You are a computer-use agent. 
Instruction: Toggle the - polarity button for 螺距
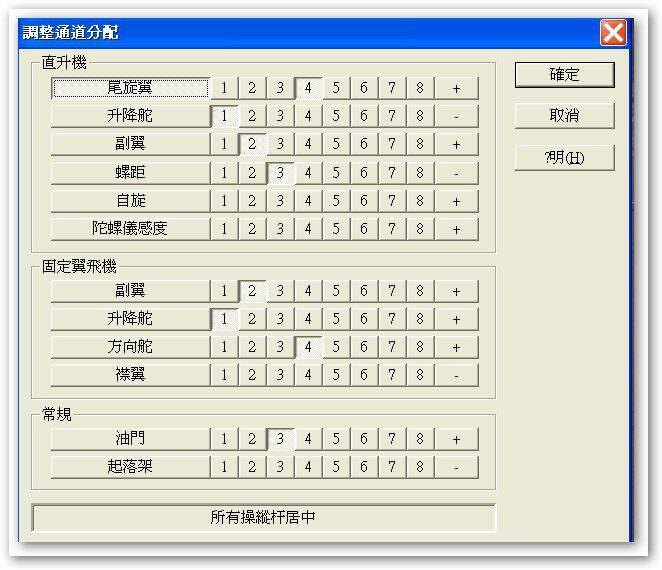click(x=456, y=173)
